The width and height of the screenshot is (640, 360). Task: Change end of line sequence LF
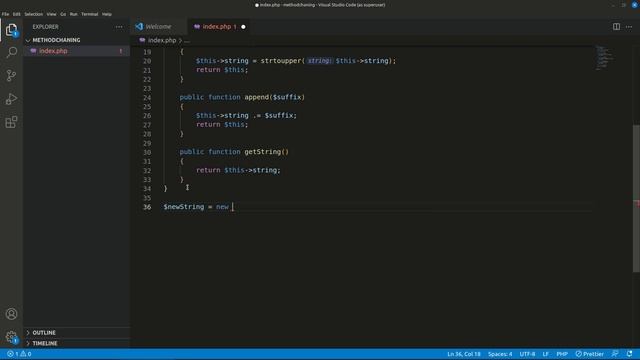[546, 354]
